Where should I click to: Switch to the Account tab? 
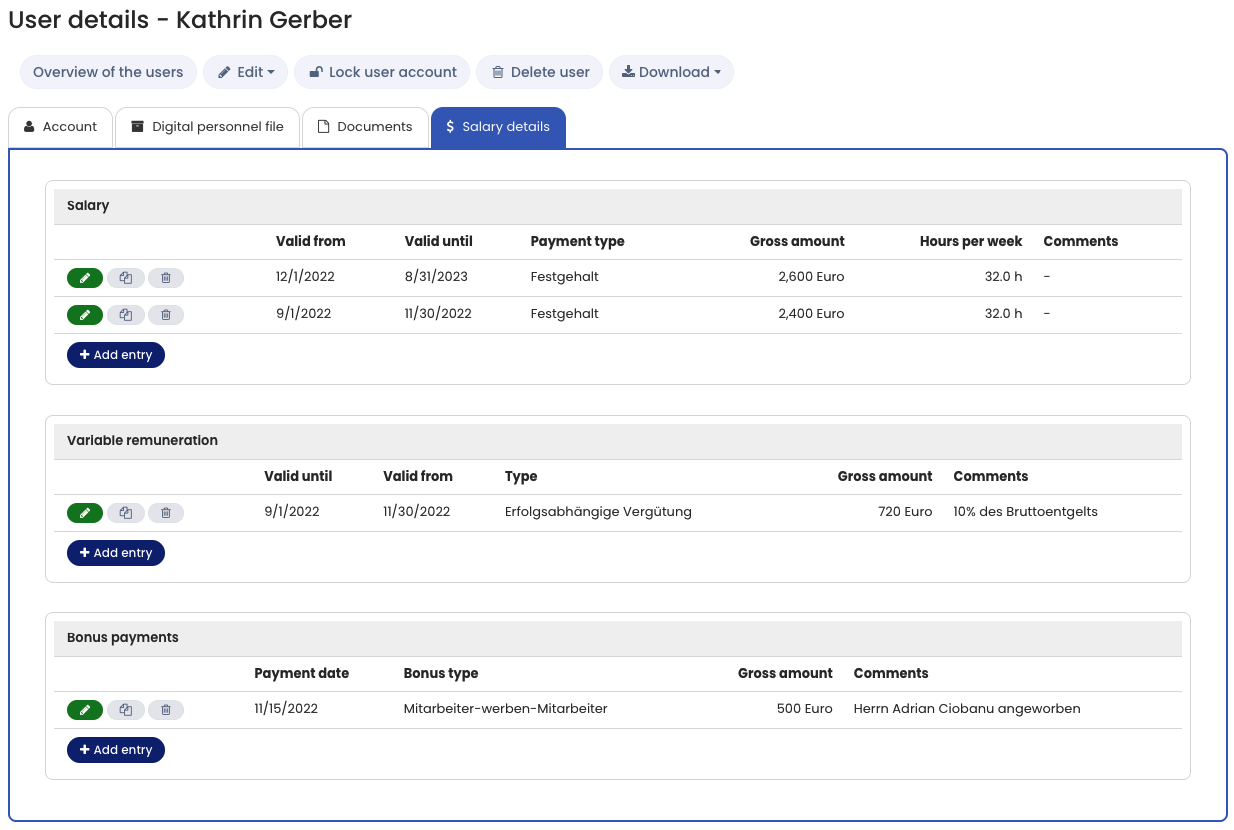click(x=60, y=127)
